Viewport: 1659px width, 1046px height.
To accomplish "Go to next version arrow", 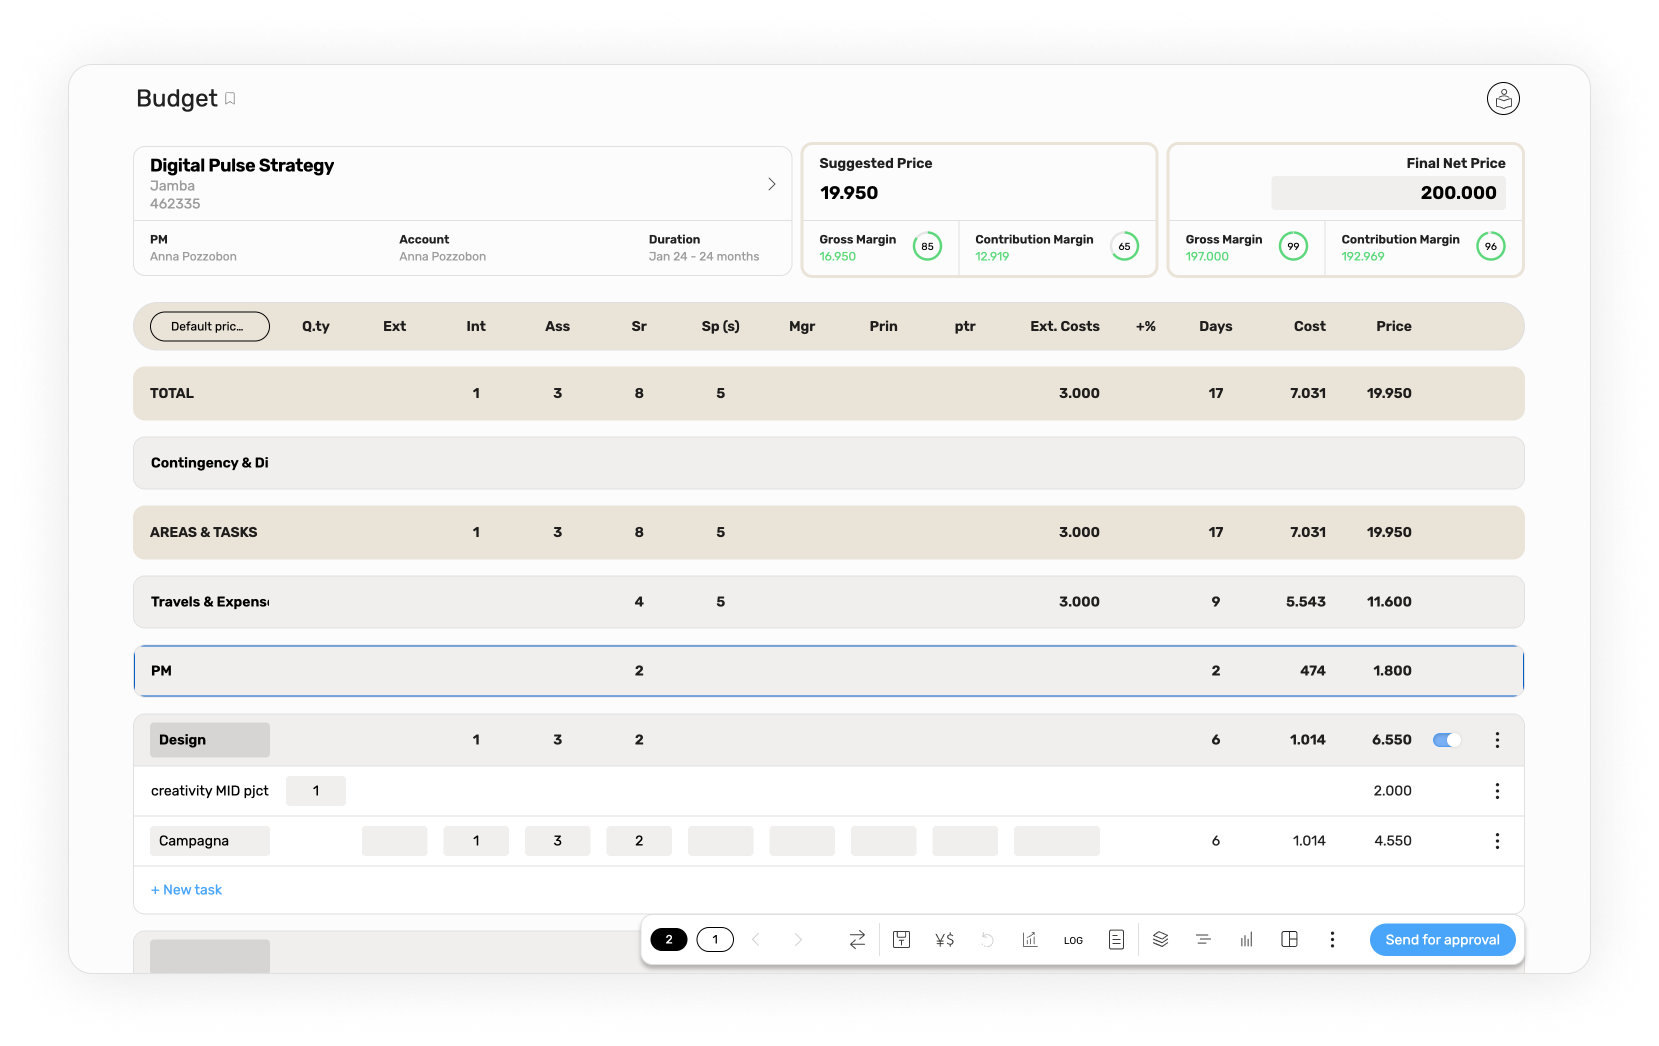I will coord(798,940).
